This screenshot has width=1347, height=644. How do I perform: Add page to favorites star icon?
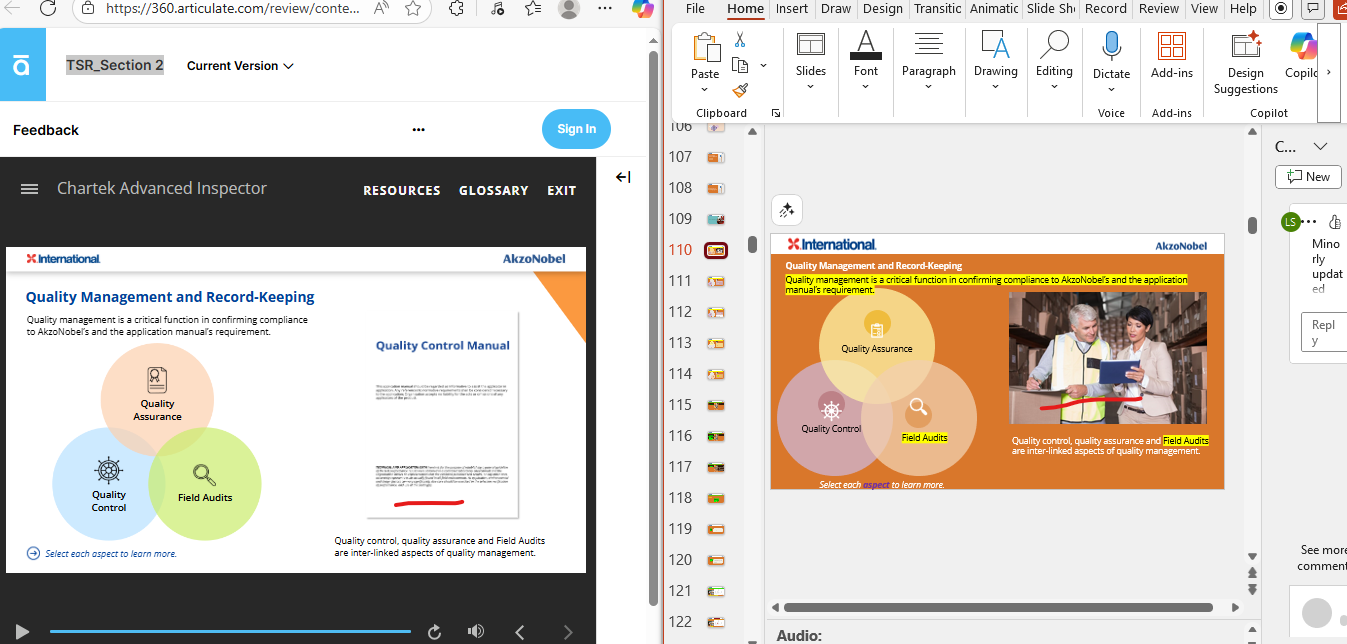click(413, 8)
